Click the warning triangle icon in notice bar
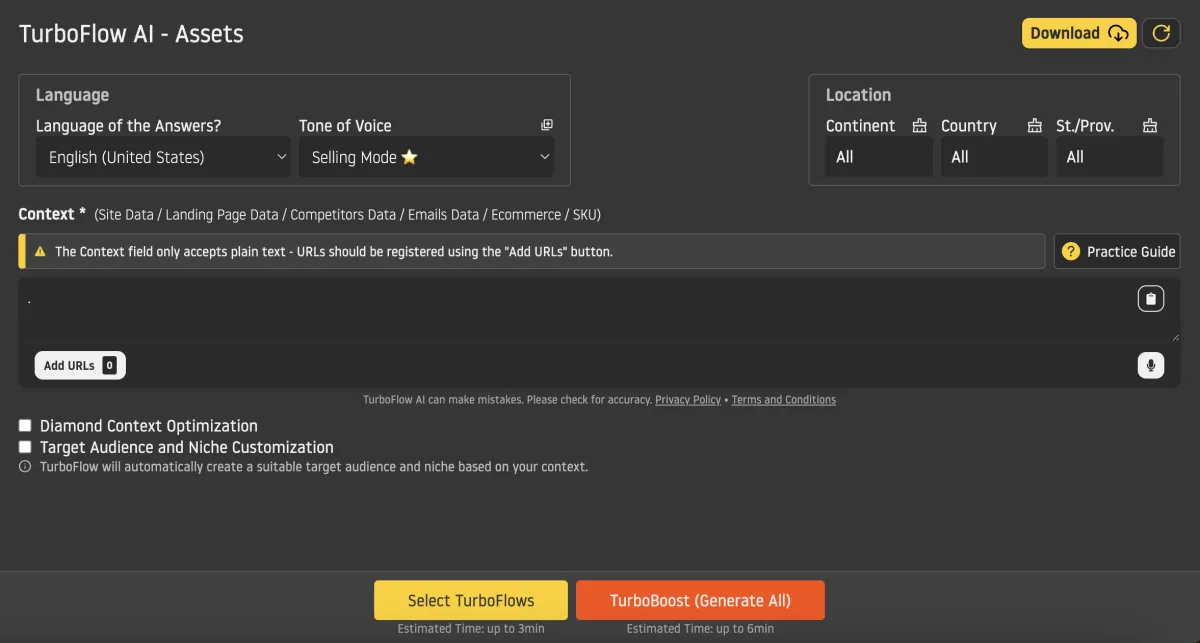Viewport: 1200px width, 643px height. click(40, 252)
